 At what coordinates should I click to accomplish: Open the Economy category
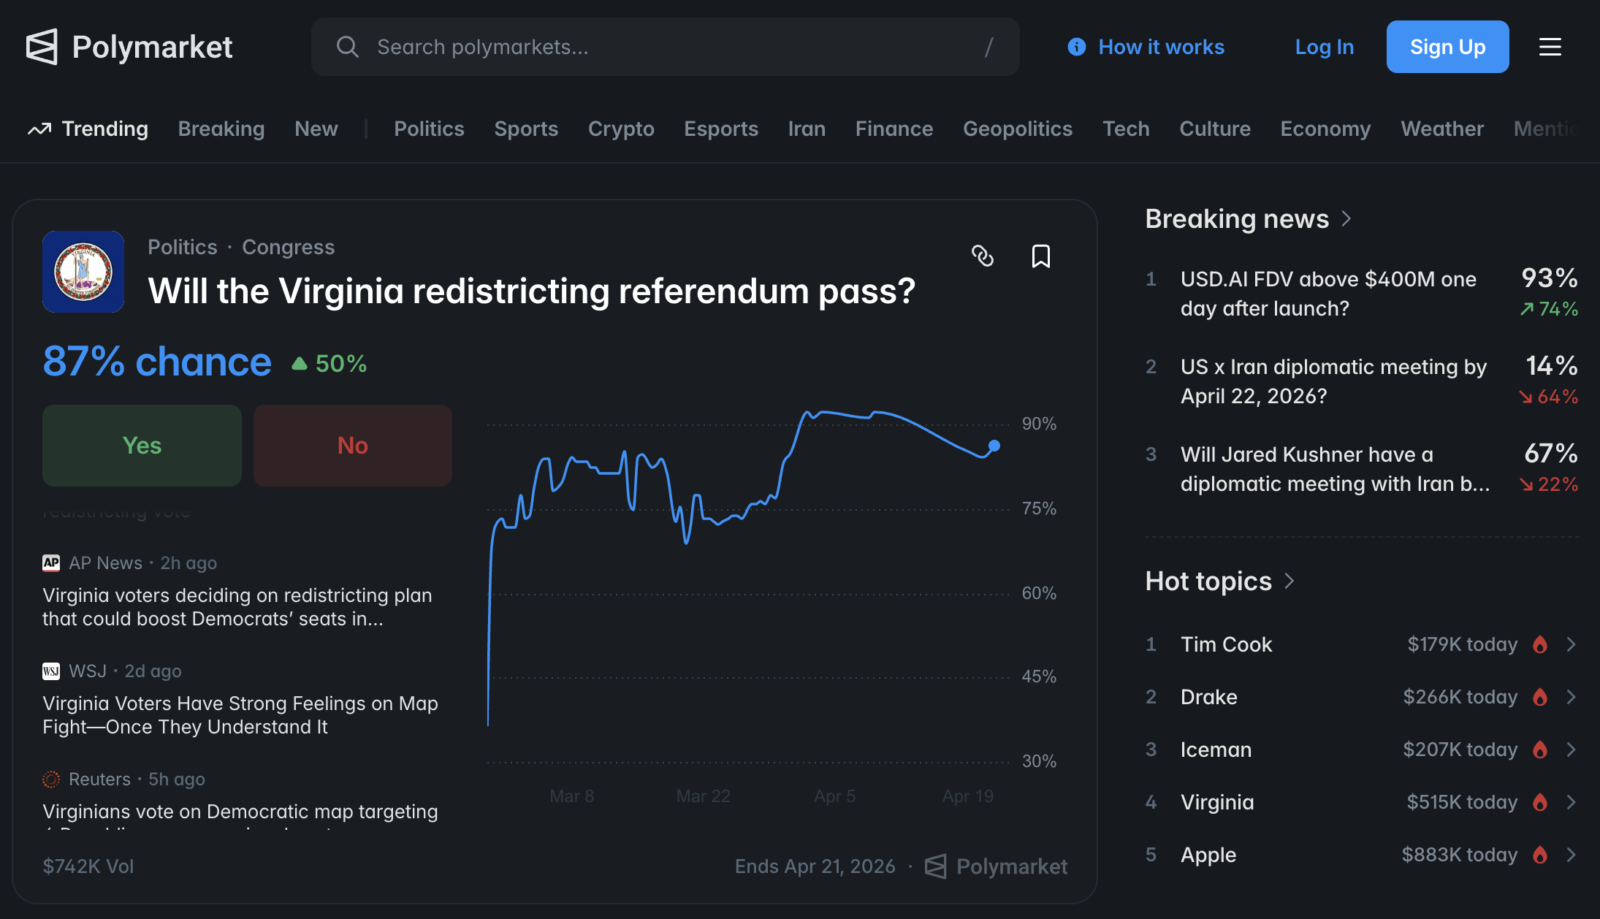pos(1325,129)
